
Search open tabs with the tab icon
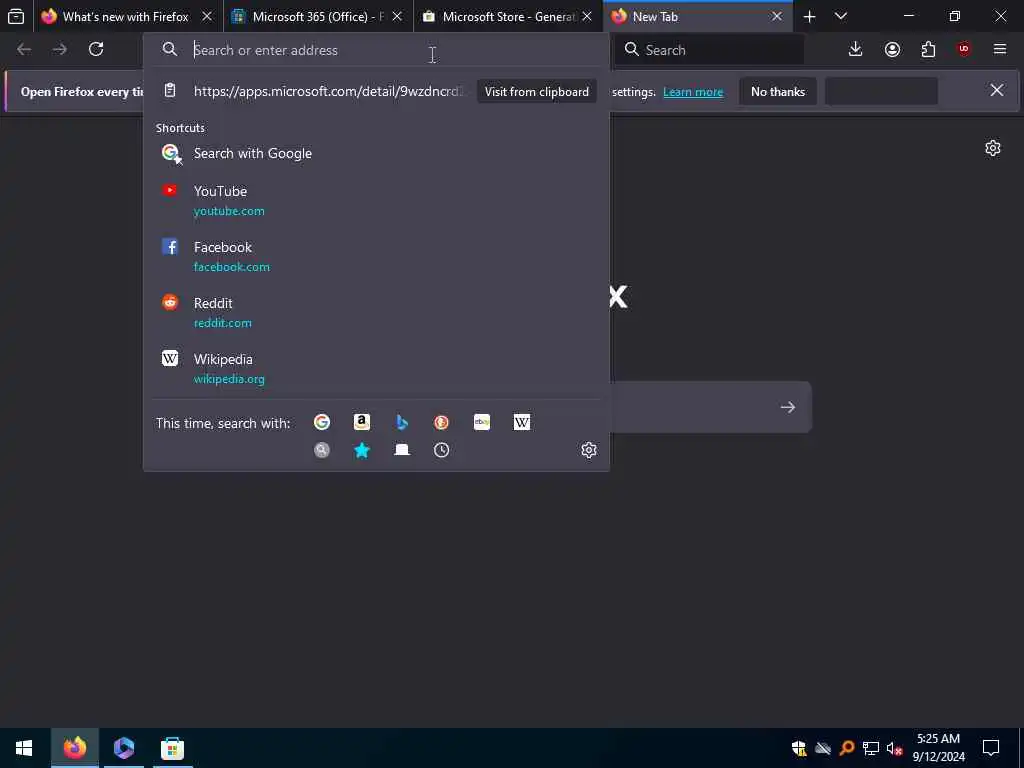click(x=402, y=450)
